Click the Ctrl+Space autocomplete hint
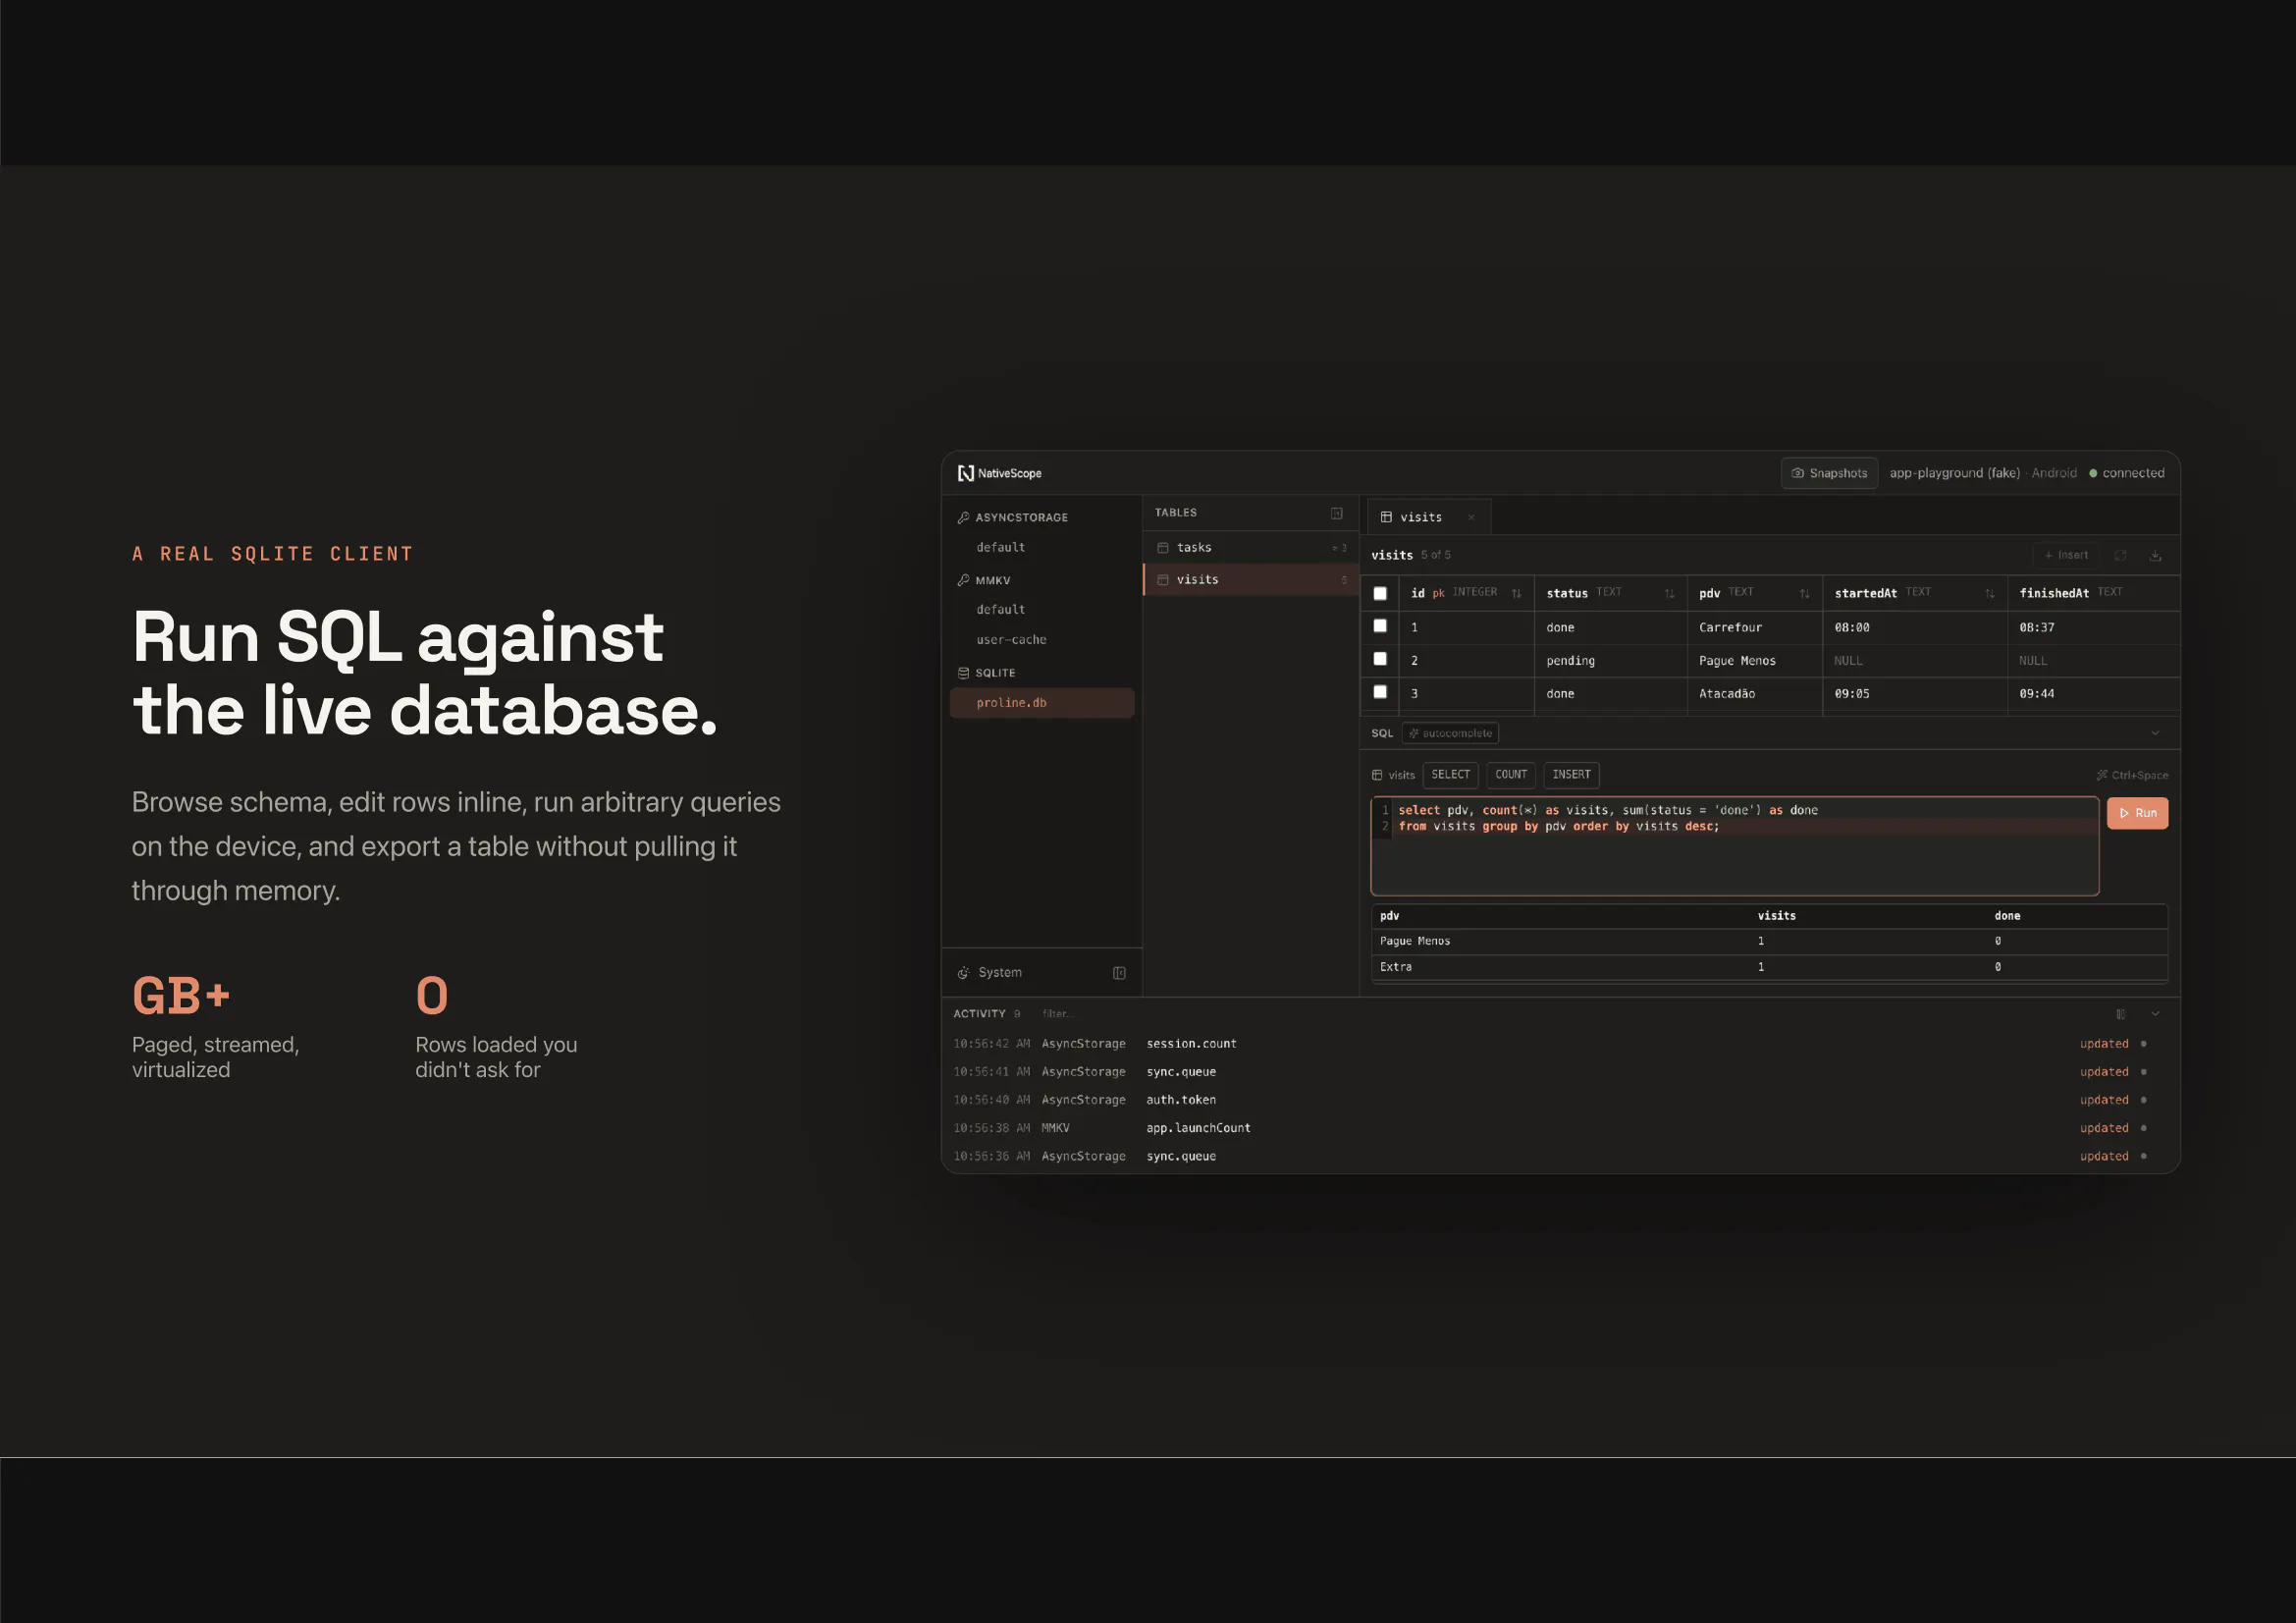 pos(2132,775)
